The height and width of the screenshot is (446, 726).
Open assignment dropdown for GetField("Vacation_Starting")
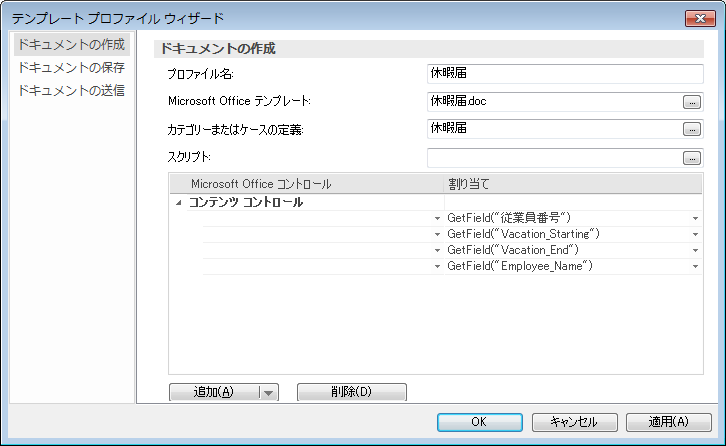[695, 234]
